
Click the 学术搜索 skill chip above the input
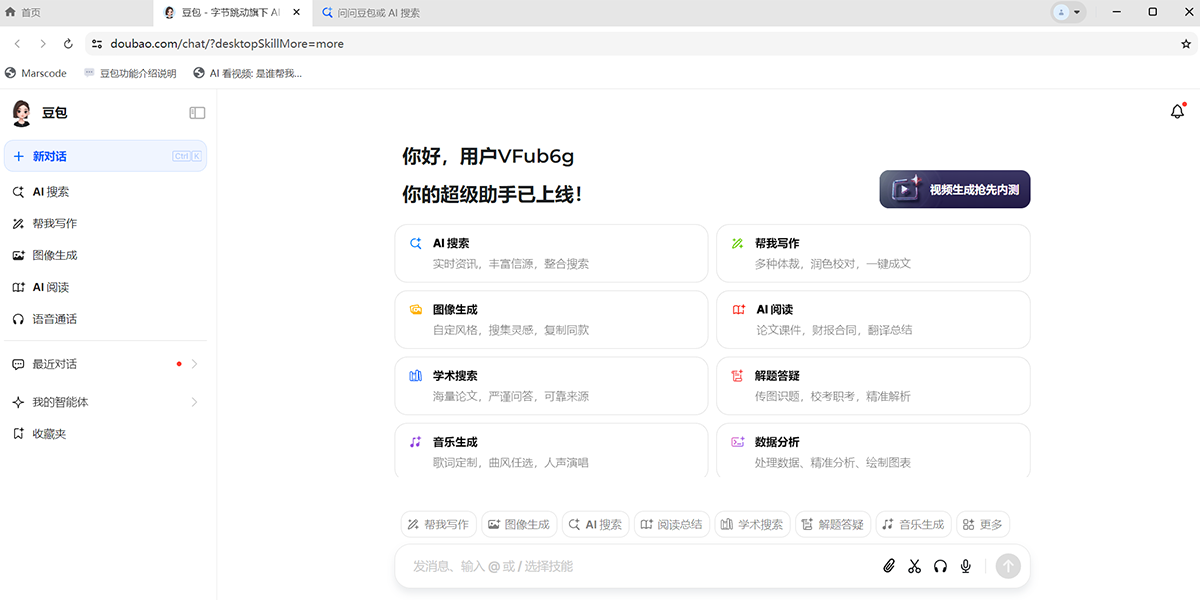[x=752, y=524]
